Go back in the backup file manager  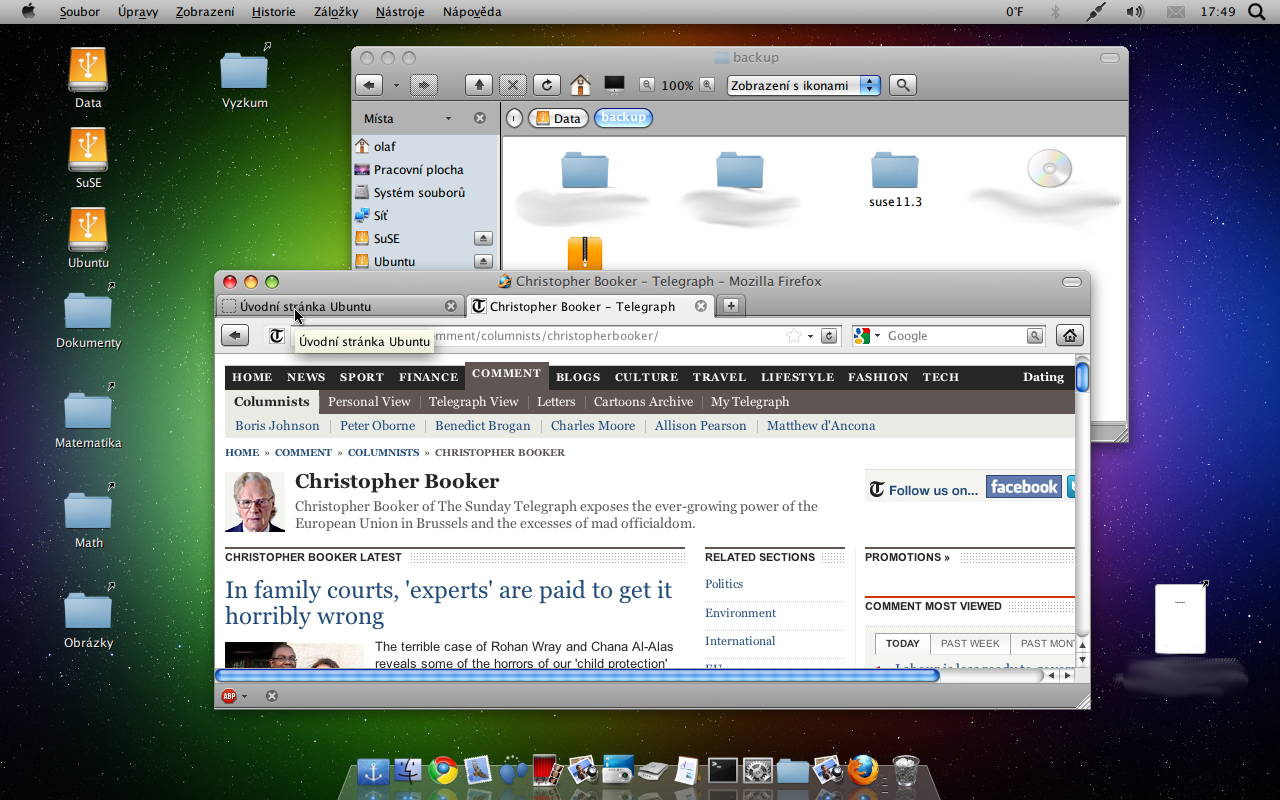coord(369,85)
